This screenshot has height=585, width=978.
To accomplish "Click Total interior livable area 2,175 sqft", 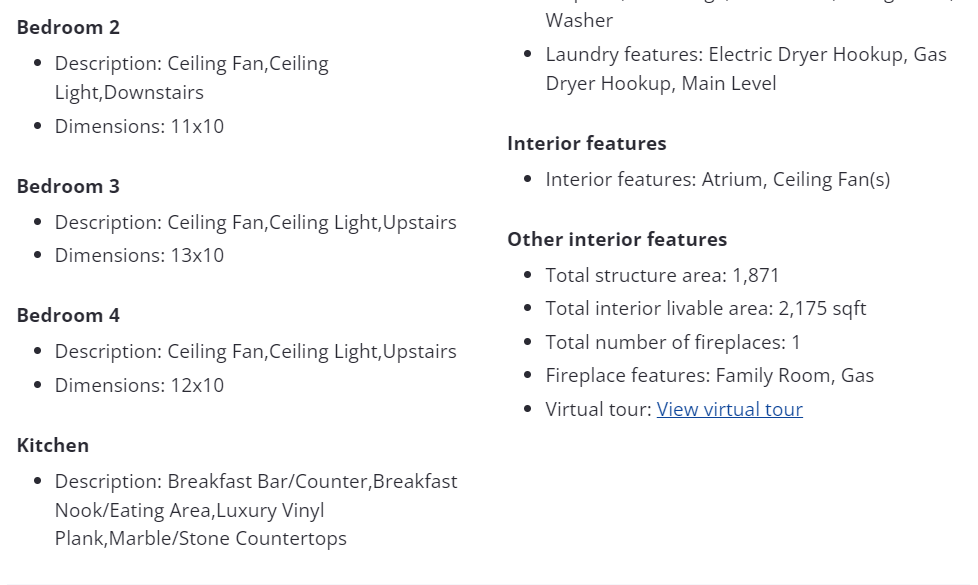I will [705, 308].
